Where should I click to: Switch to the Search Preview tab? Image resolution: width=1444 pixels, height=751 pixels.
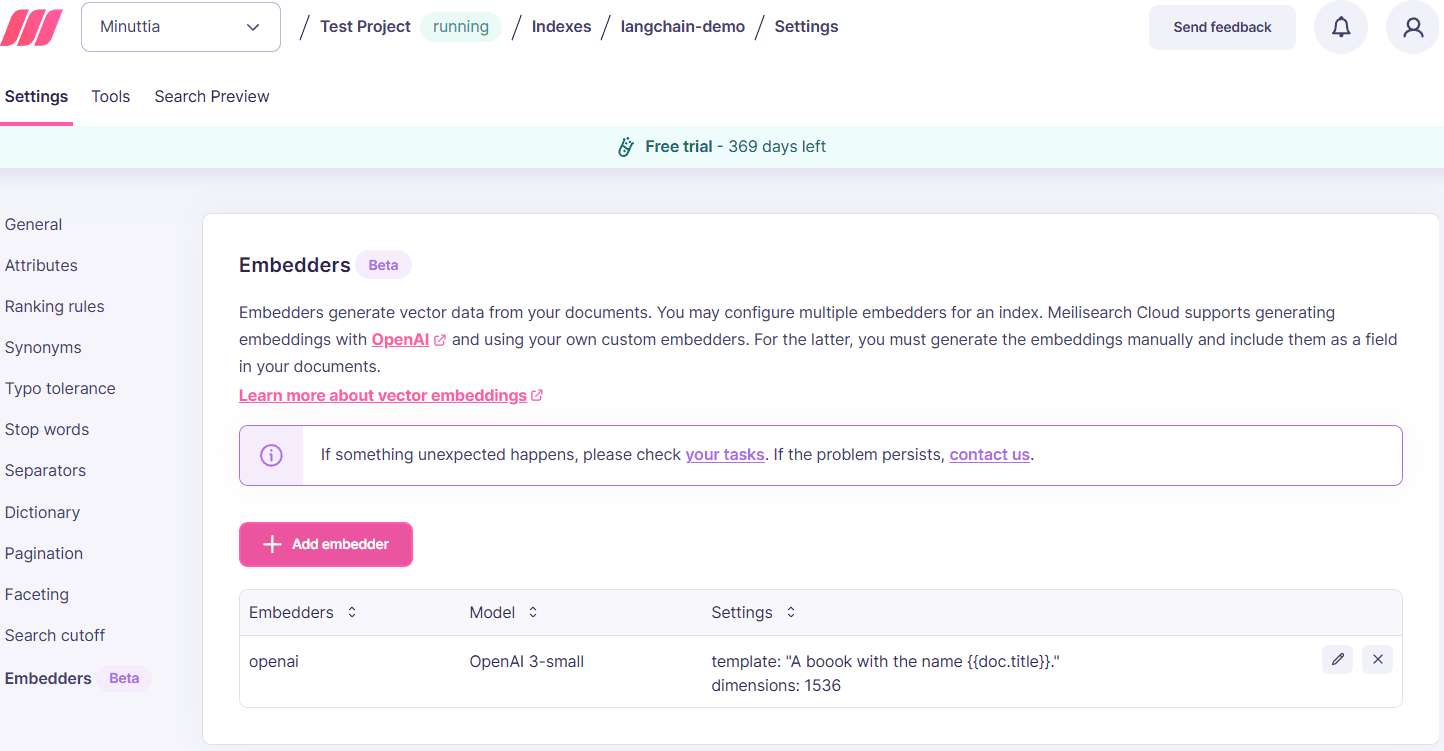click(x=212, y=97)
